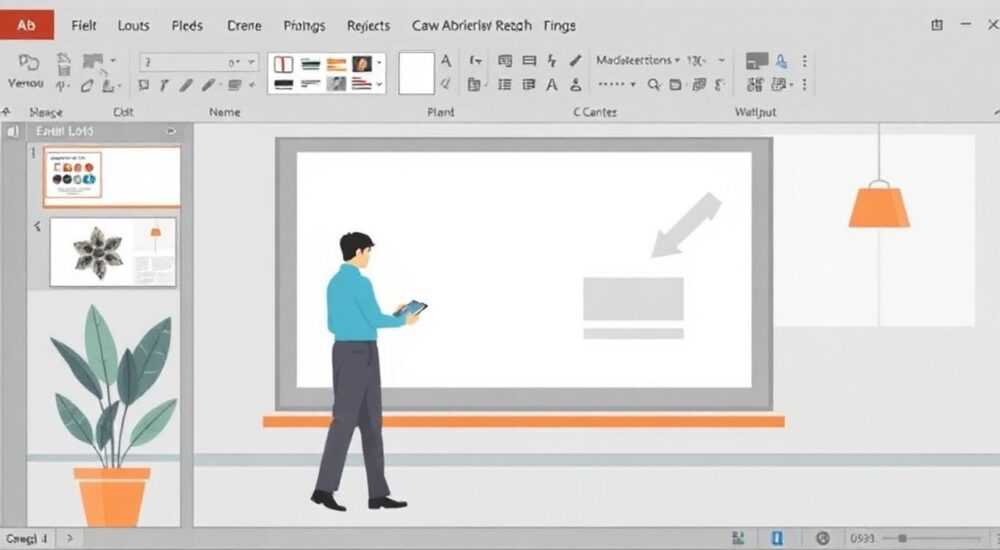1000x550 pixels.
Task: Click the restore window icon at top right
Action: (937, 25)
